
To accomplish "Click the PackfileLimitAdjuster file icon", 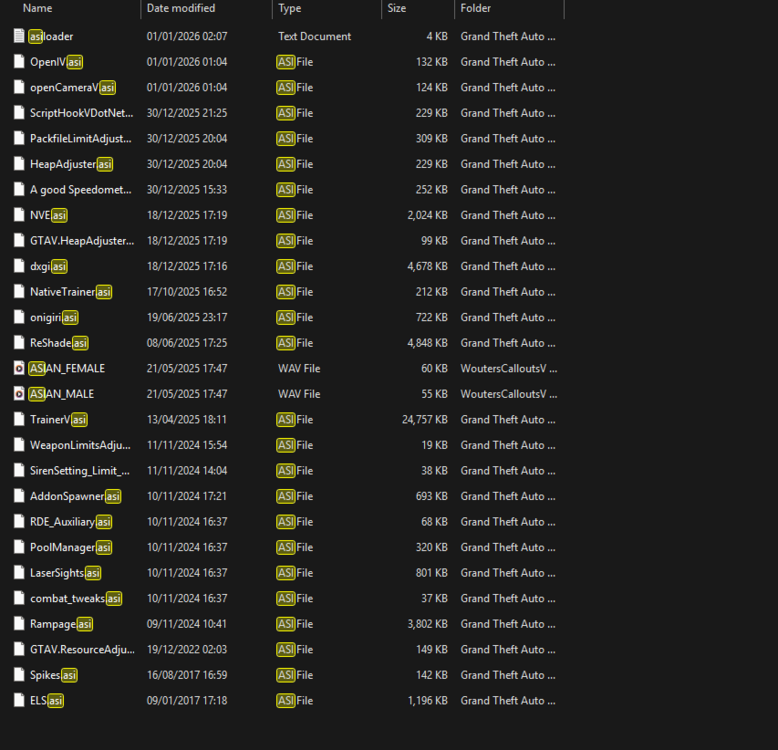I will (19, 138).
